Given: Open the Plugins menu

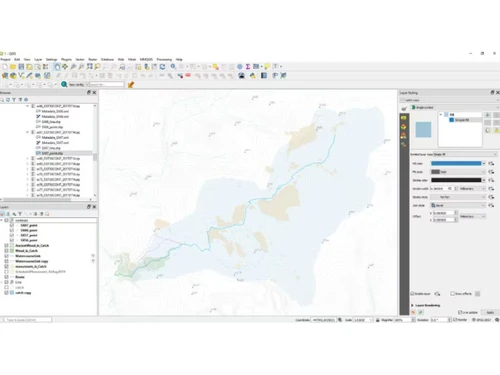Looking at the screenshot, I should pos(66,59).
